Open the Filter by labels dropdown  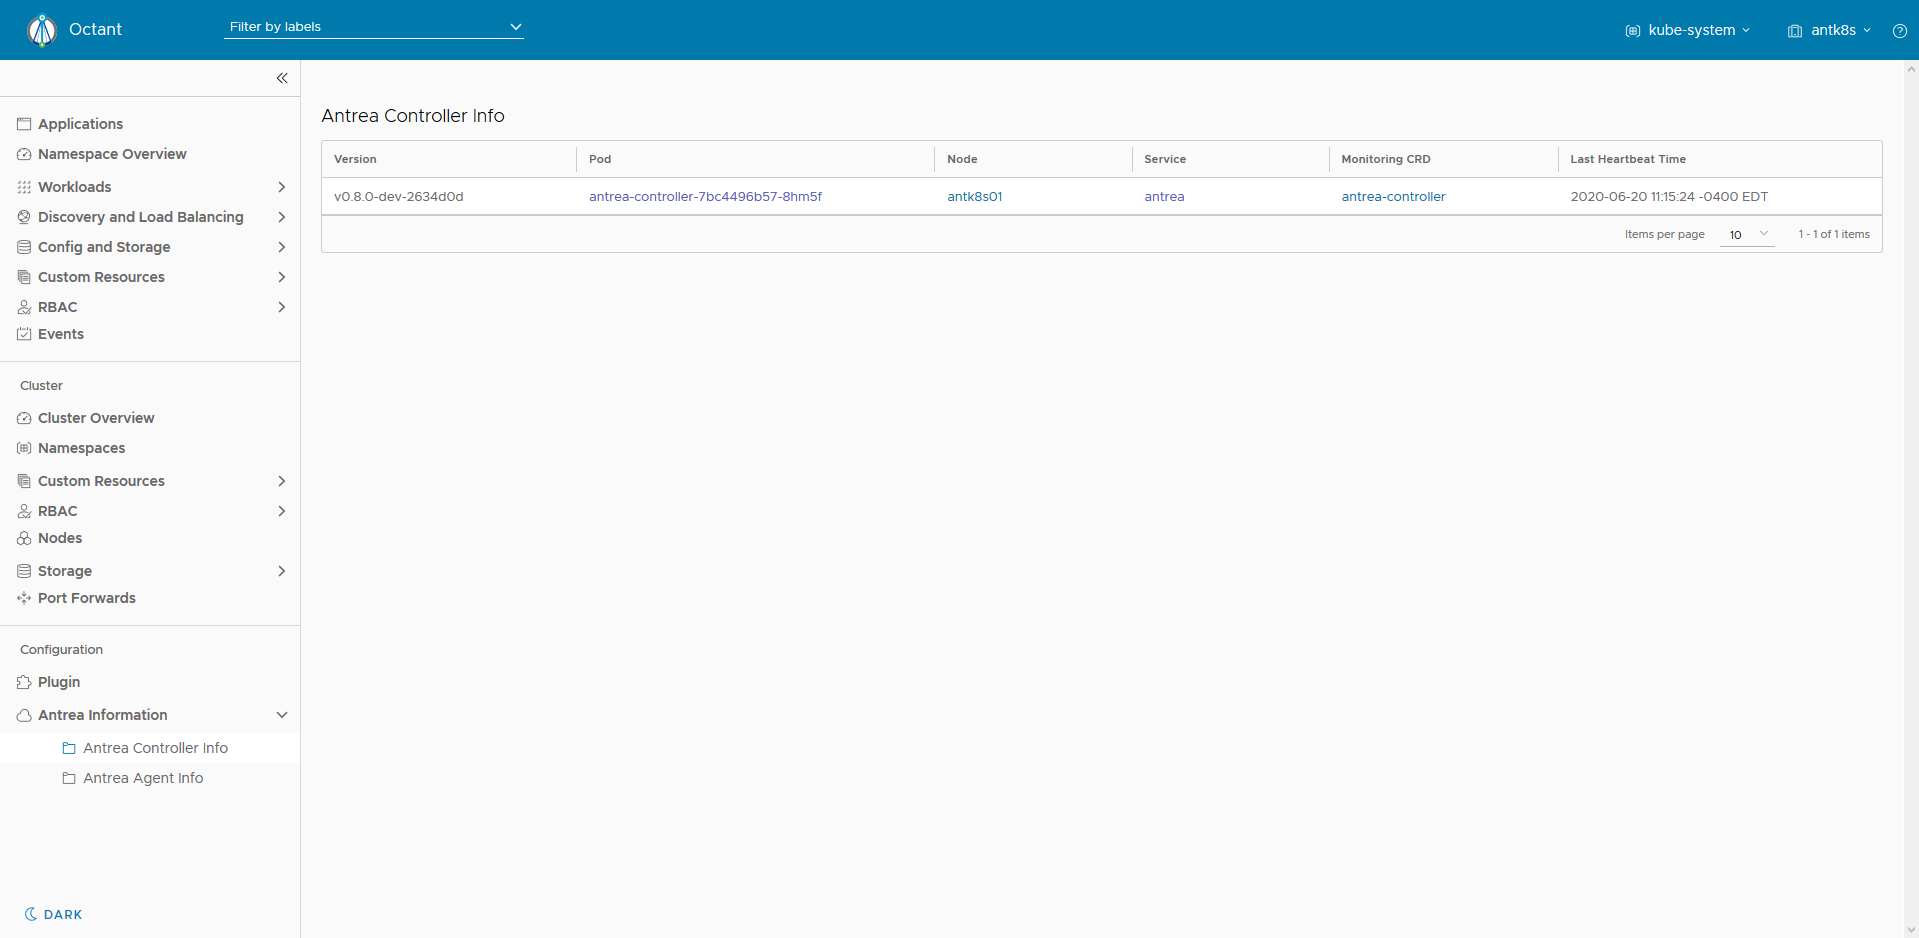pos(374,27)
